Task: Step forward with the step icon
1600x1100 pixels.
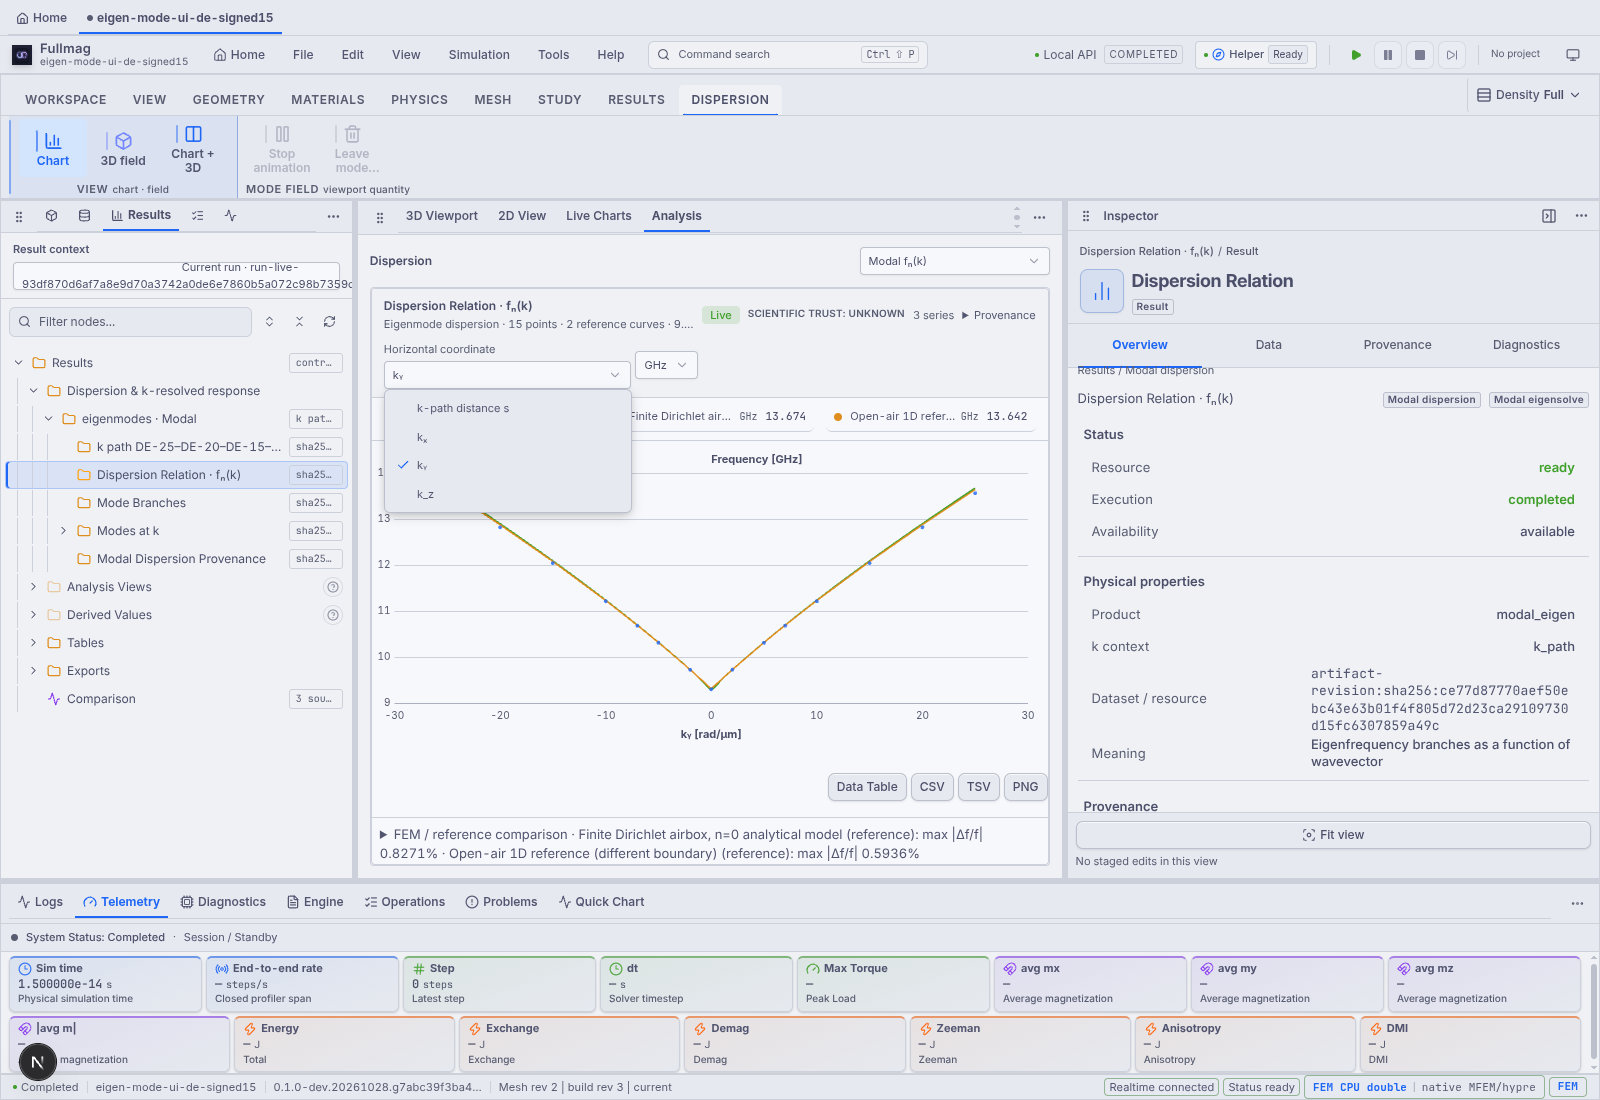Action: click(x=1452, y=55)
